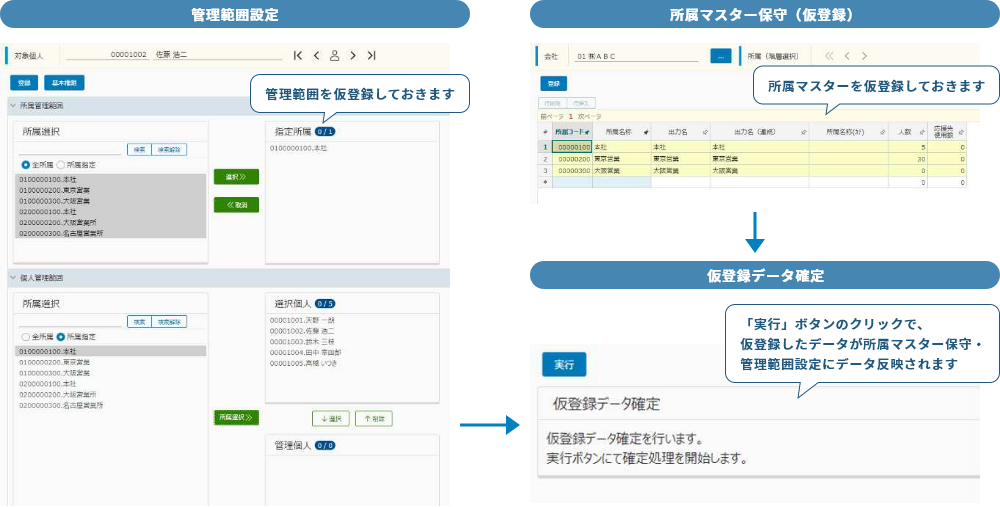Click green ≪取消 button

pos(236,205)
